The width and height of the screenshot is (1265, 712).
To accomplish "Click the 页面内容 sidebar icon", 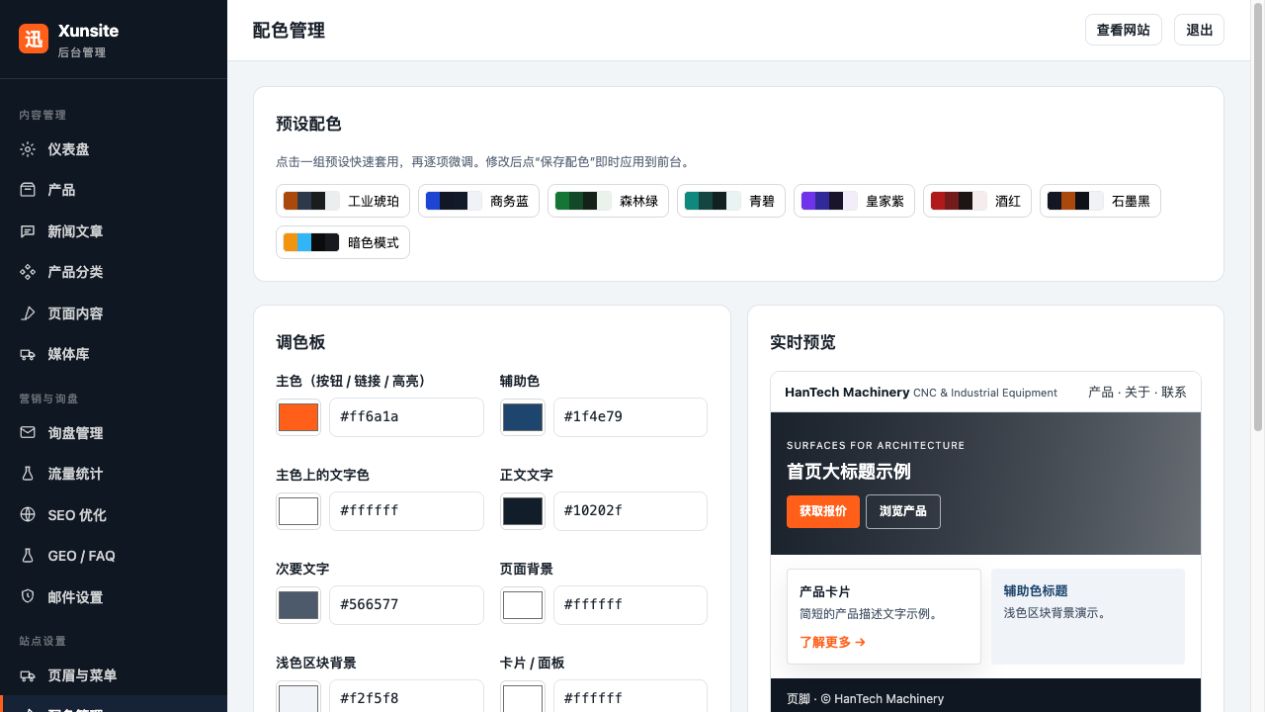I will click(28, 313).
